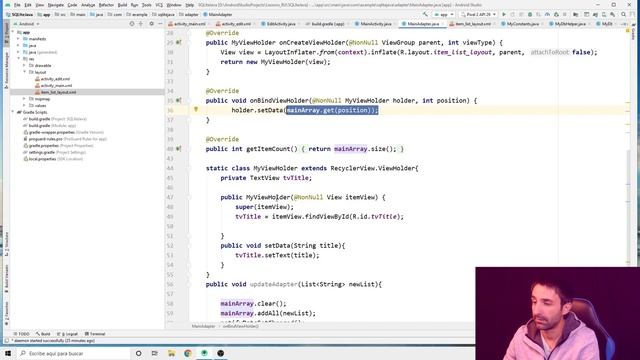The image size is (640, 360).
Task: Click the Gradle side tab on right edge
Action: (x=633, y=33)
